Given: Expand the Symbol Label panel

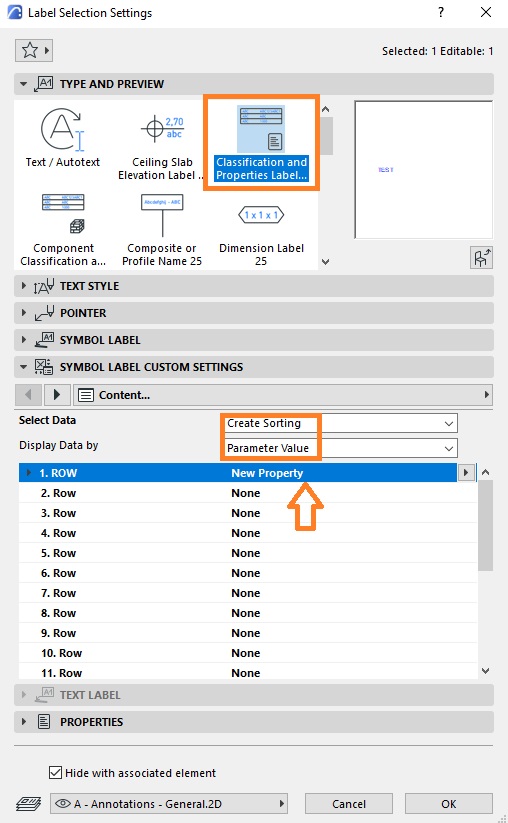Looking at the screenshot, I should pos(23,340).
